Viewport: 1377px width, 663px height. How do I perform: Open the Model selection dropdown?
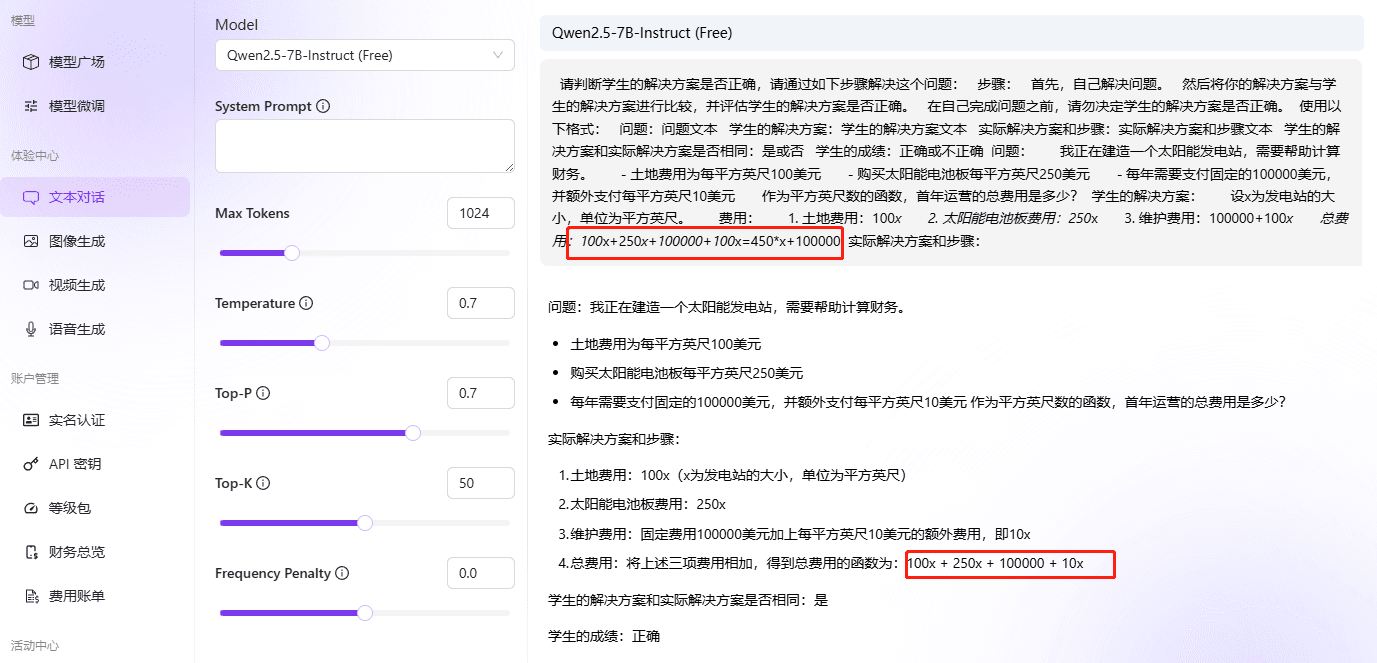(x=364, y=55)
